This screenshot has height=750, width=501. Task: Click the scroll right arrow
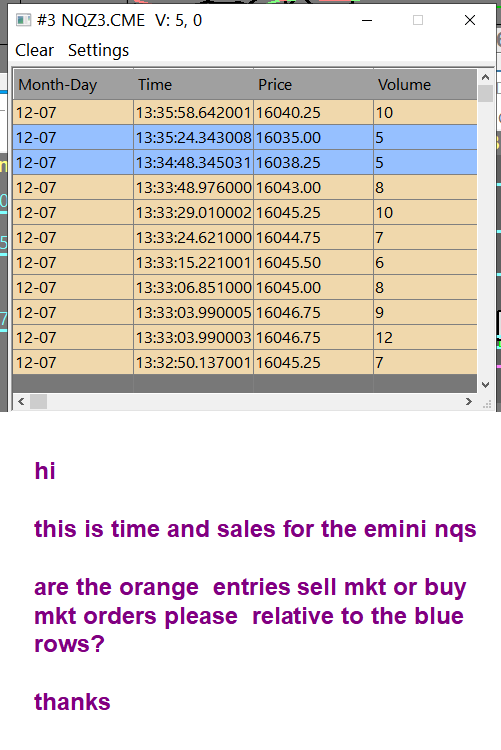(469, 401)
